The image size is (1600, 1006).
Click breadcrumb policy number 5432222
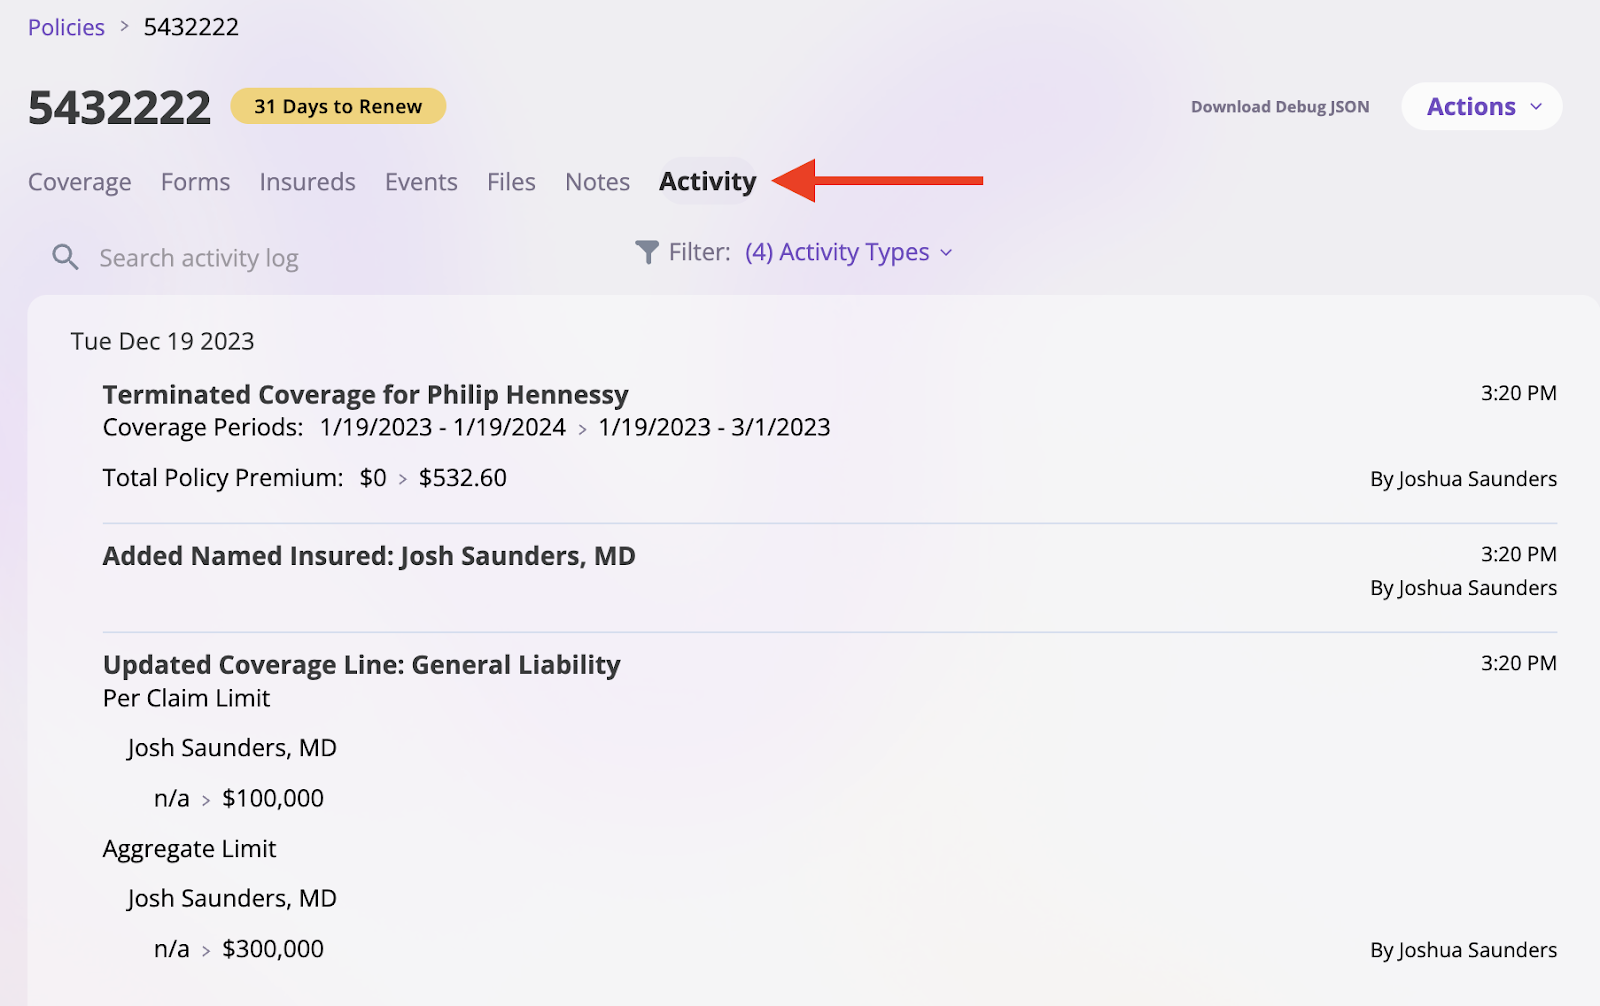tap(191, 27)
